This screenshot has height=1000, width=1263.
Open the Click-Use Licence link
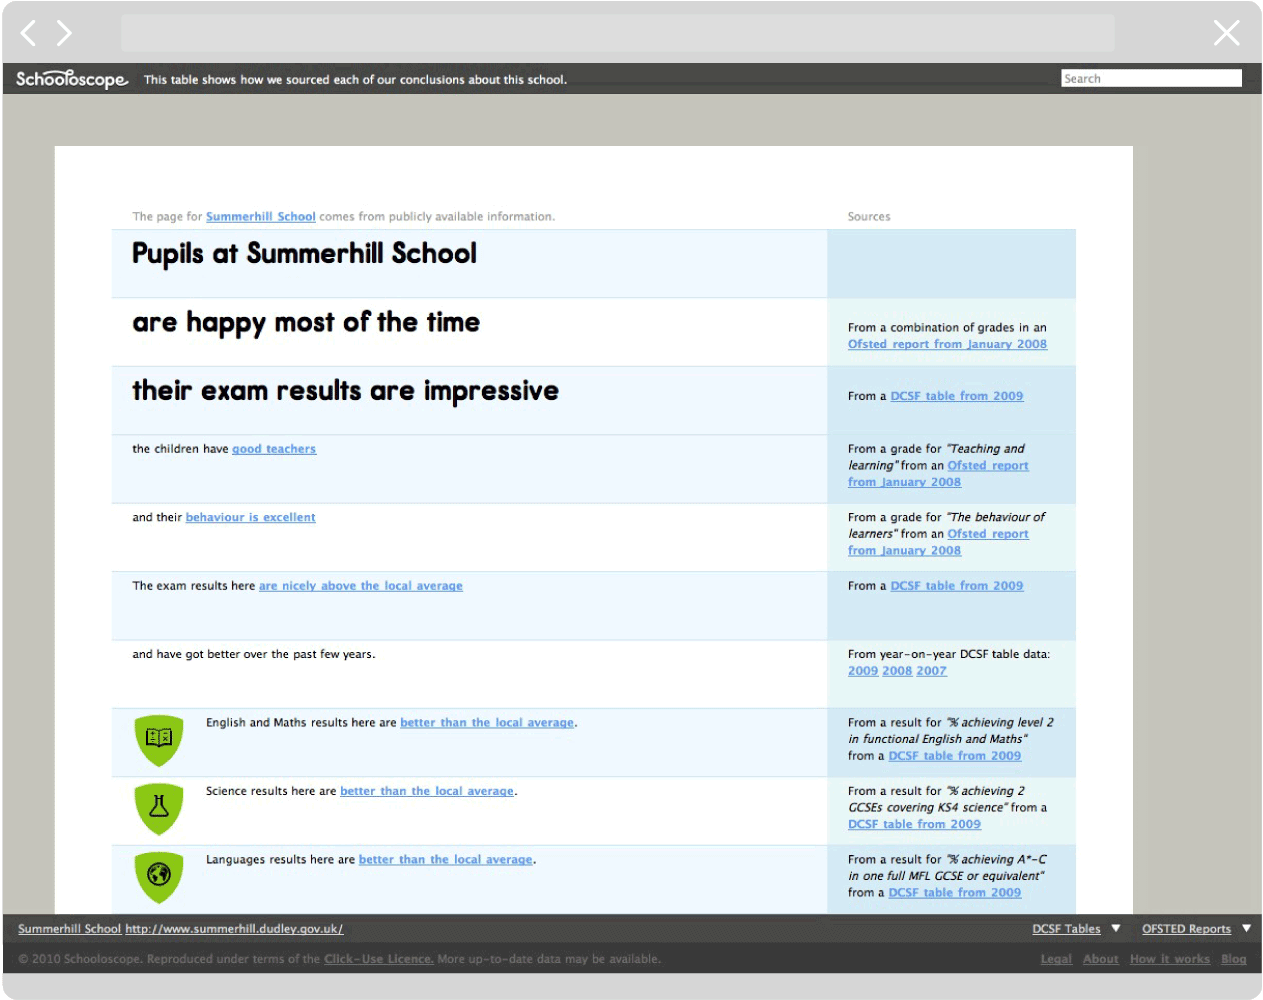379,959
